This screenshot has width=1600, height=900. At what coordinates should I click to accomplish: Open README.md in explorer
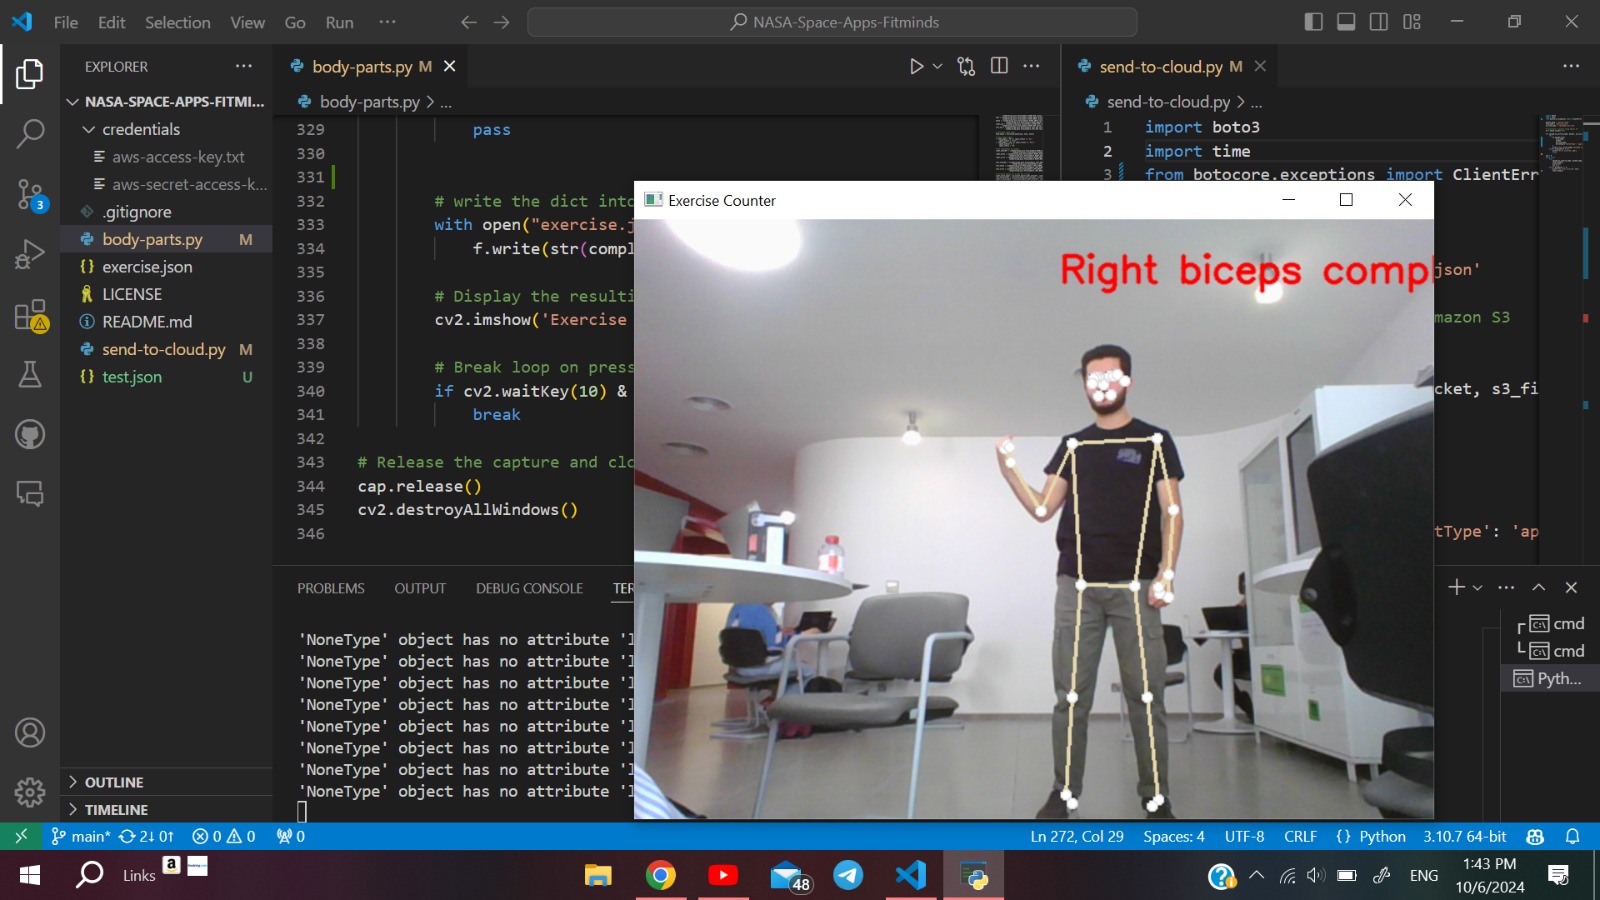click(166, 322)
